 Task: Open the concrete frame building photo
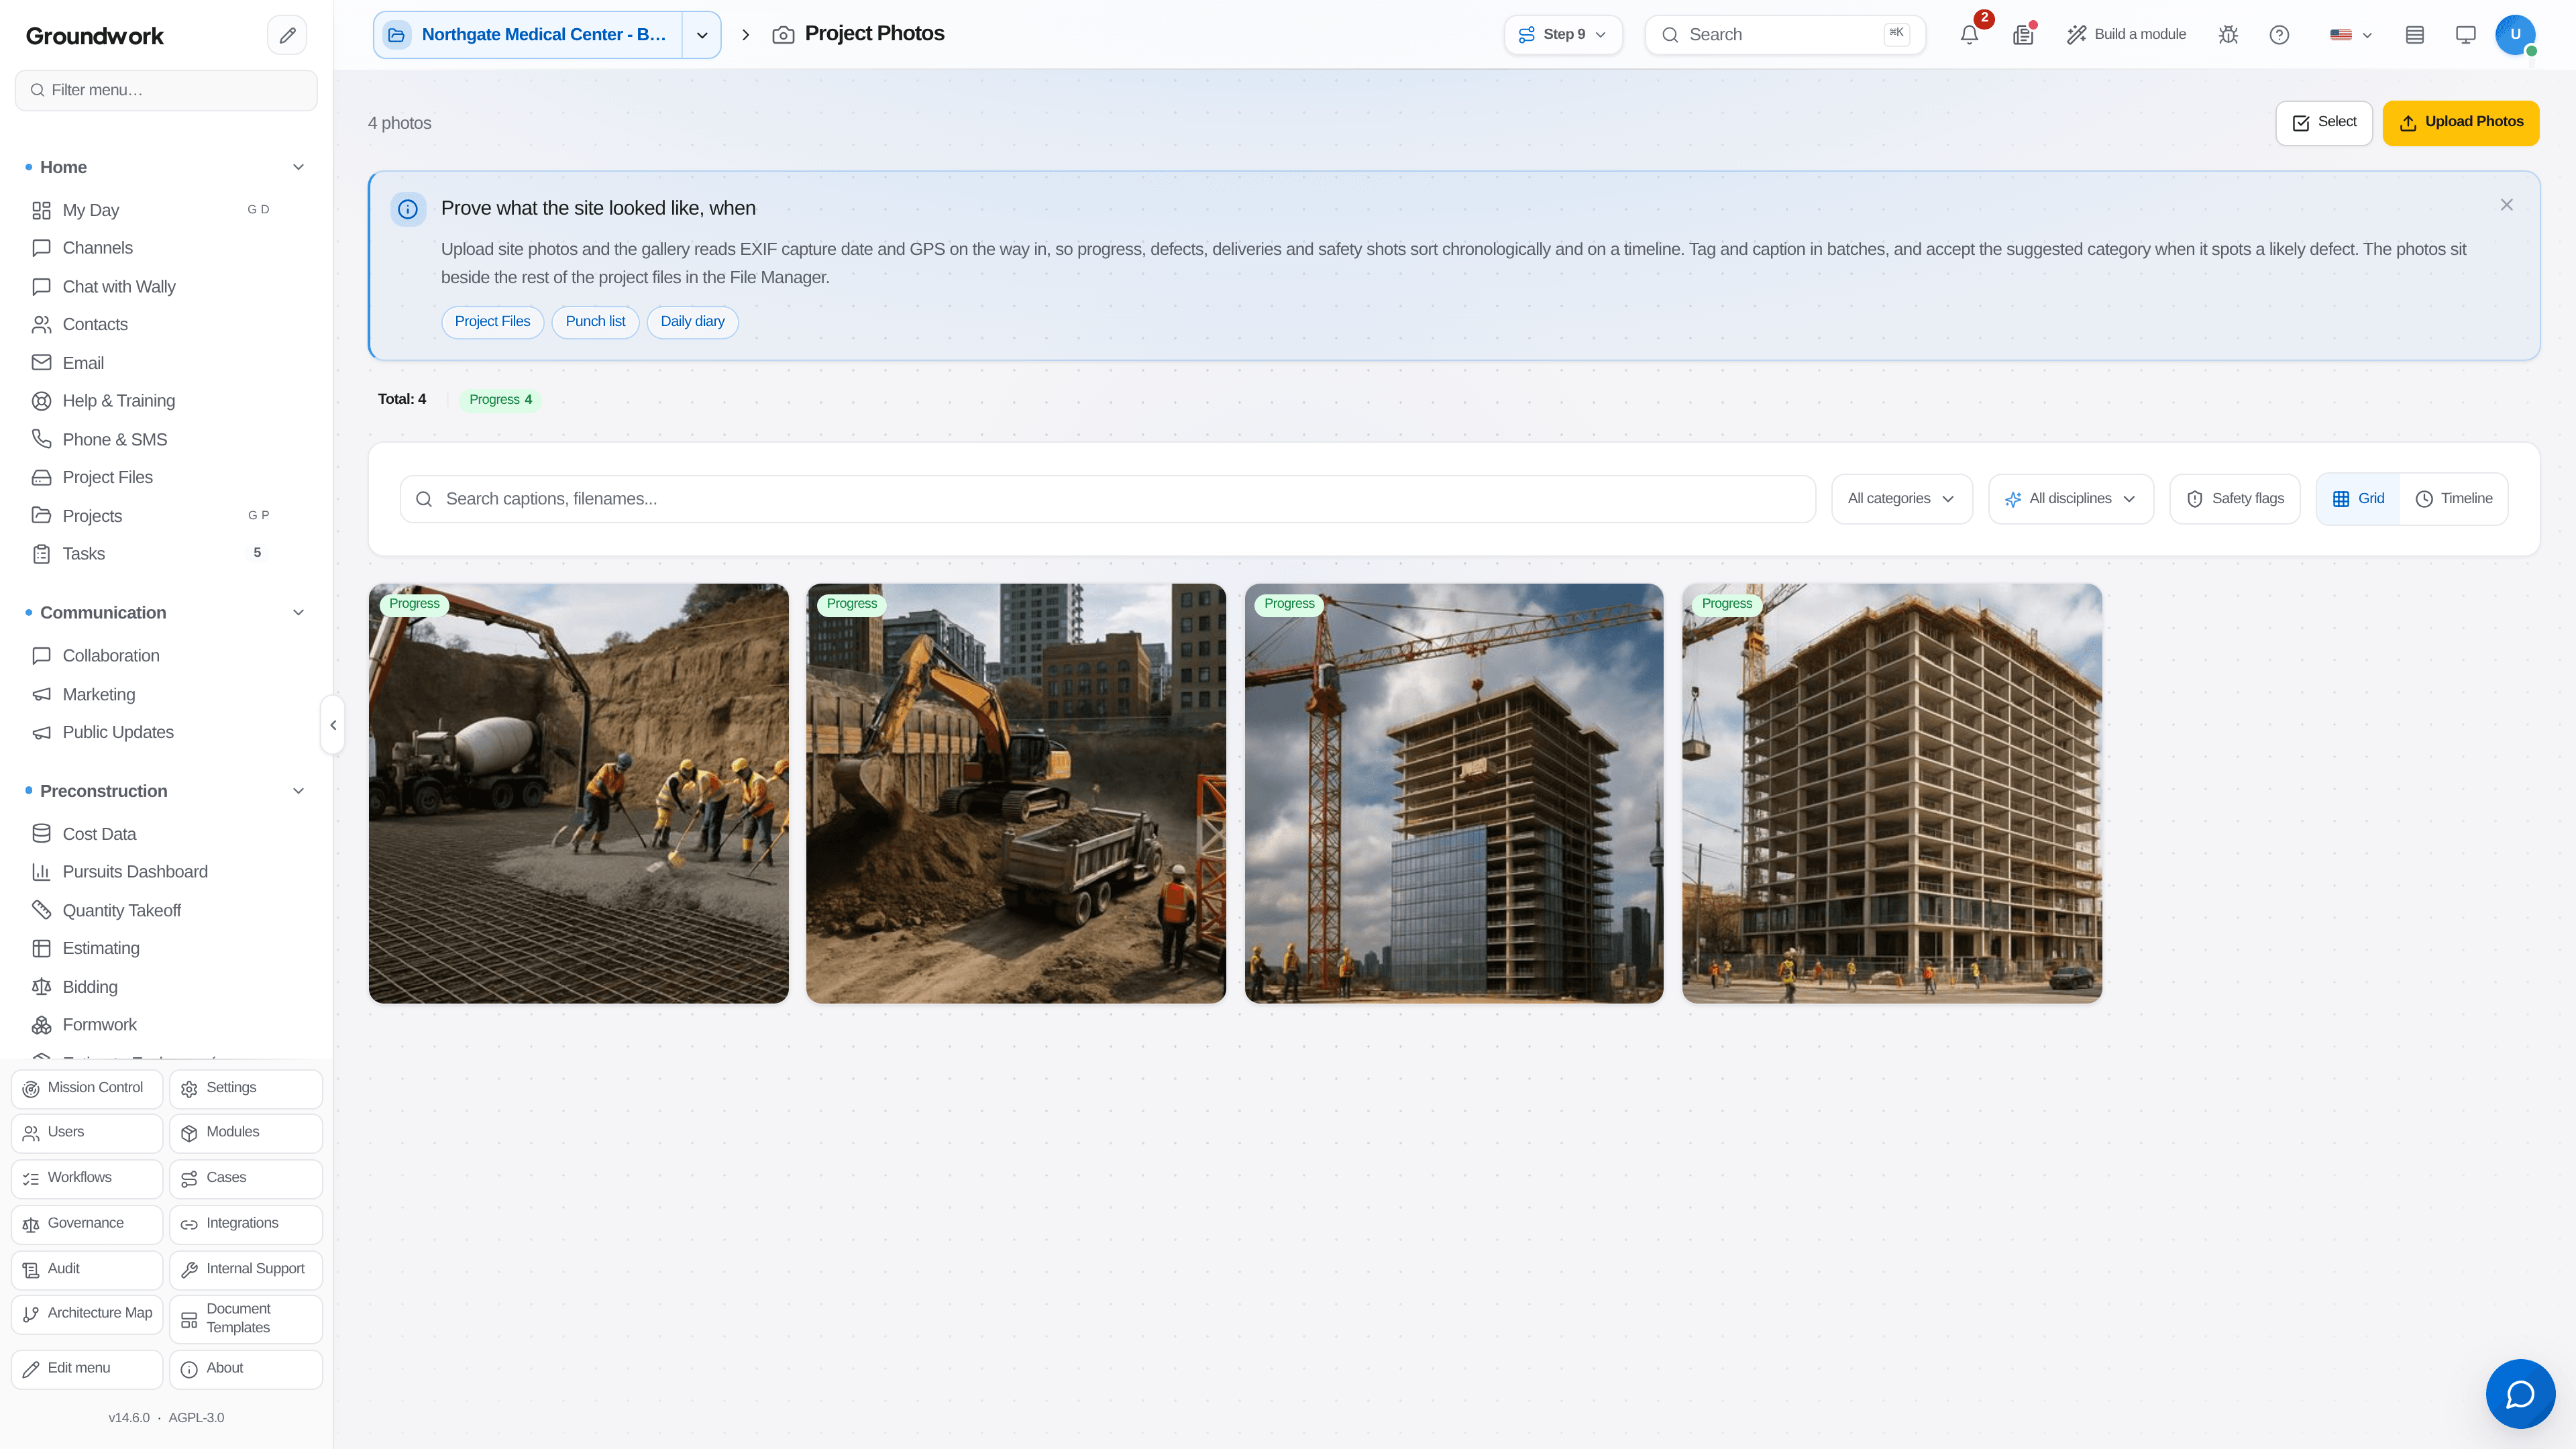(x=1892, y=793)
